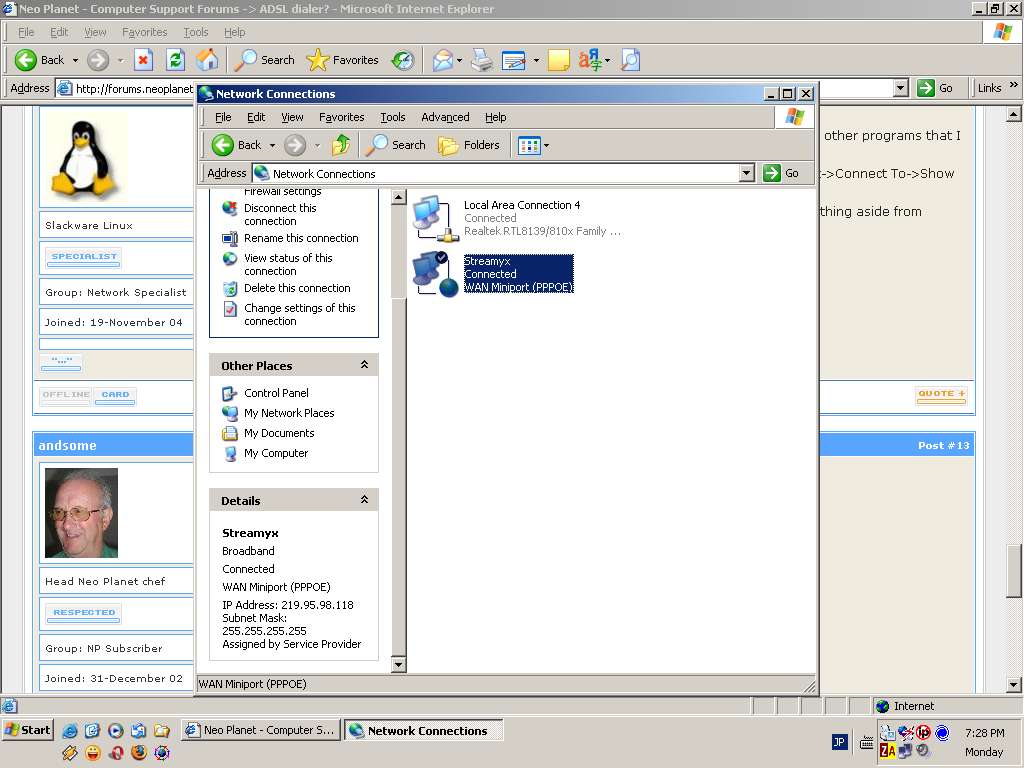Click the History icon in Internet Explorer

click(402, 60)
